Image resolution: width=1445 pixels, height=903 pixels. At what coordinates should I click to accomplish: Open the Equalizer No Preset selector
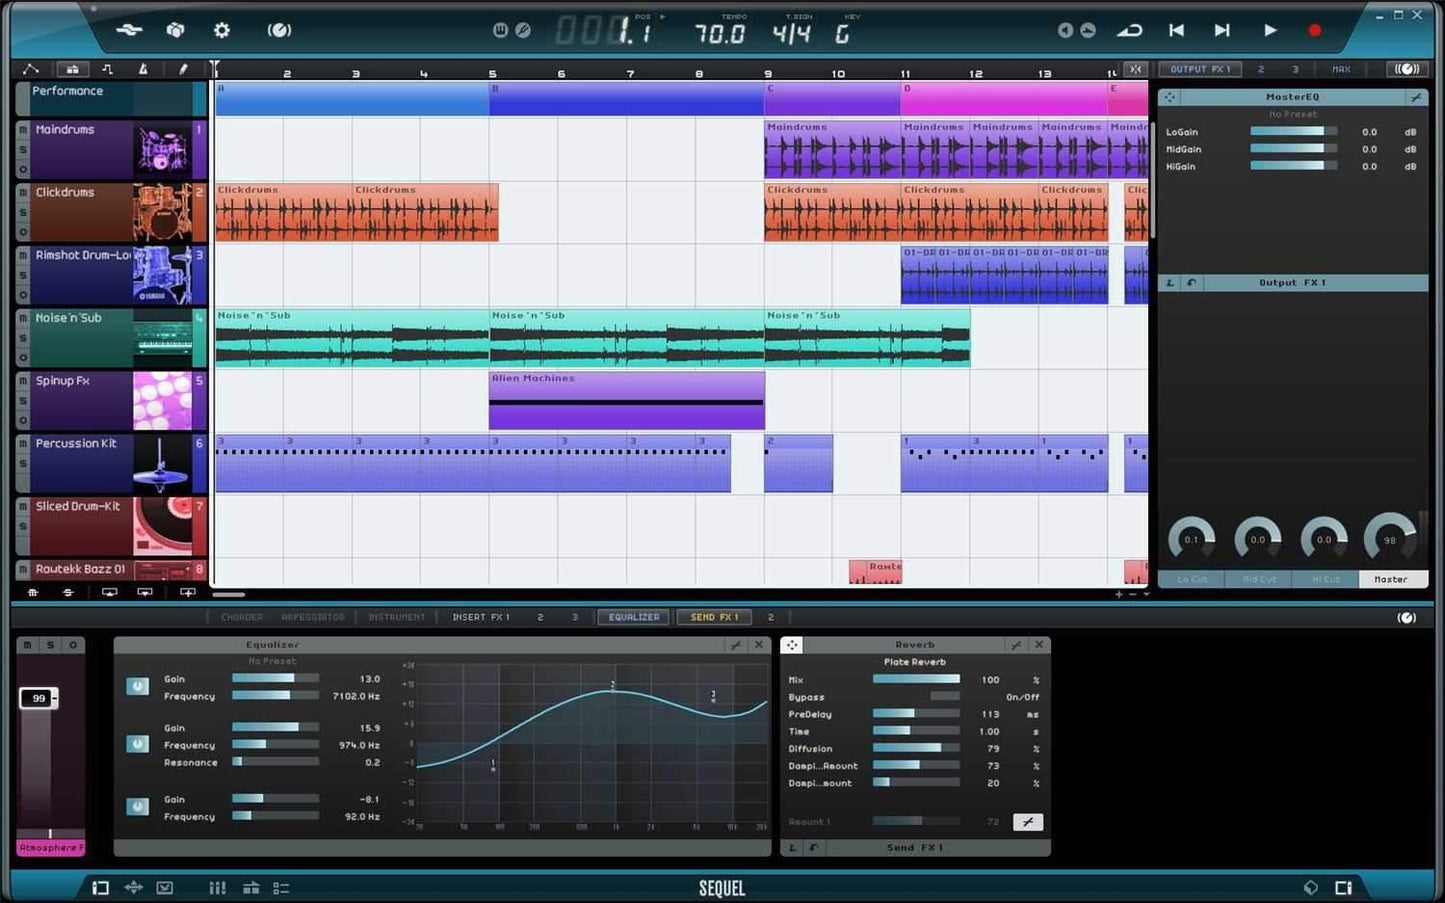pyautogui.click(x=272, y=661)
